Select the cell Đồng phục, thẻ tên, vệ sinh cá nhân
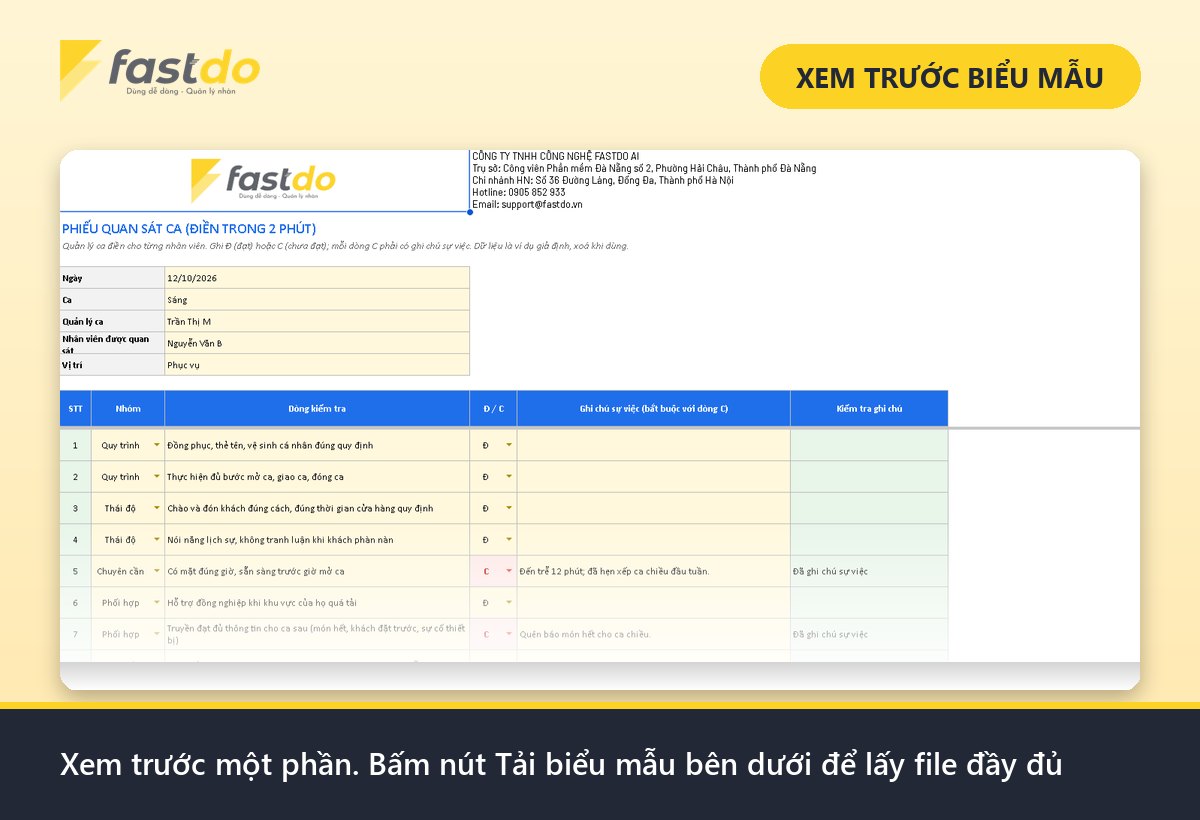 click(x=317, y=445)
